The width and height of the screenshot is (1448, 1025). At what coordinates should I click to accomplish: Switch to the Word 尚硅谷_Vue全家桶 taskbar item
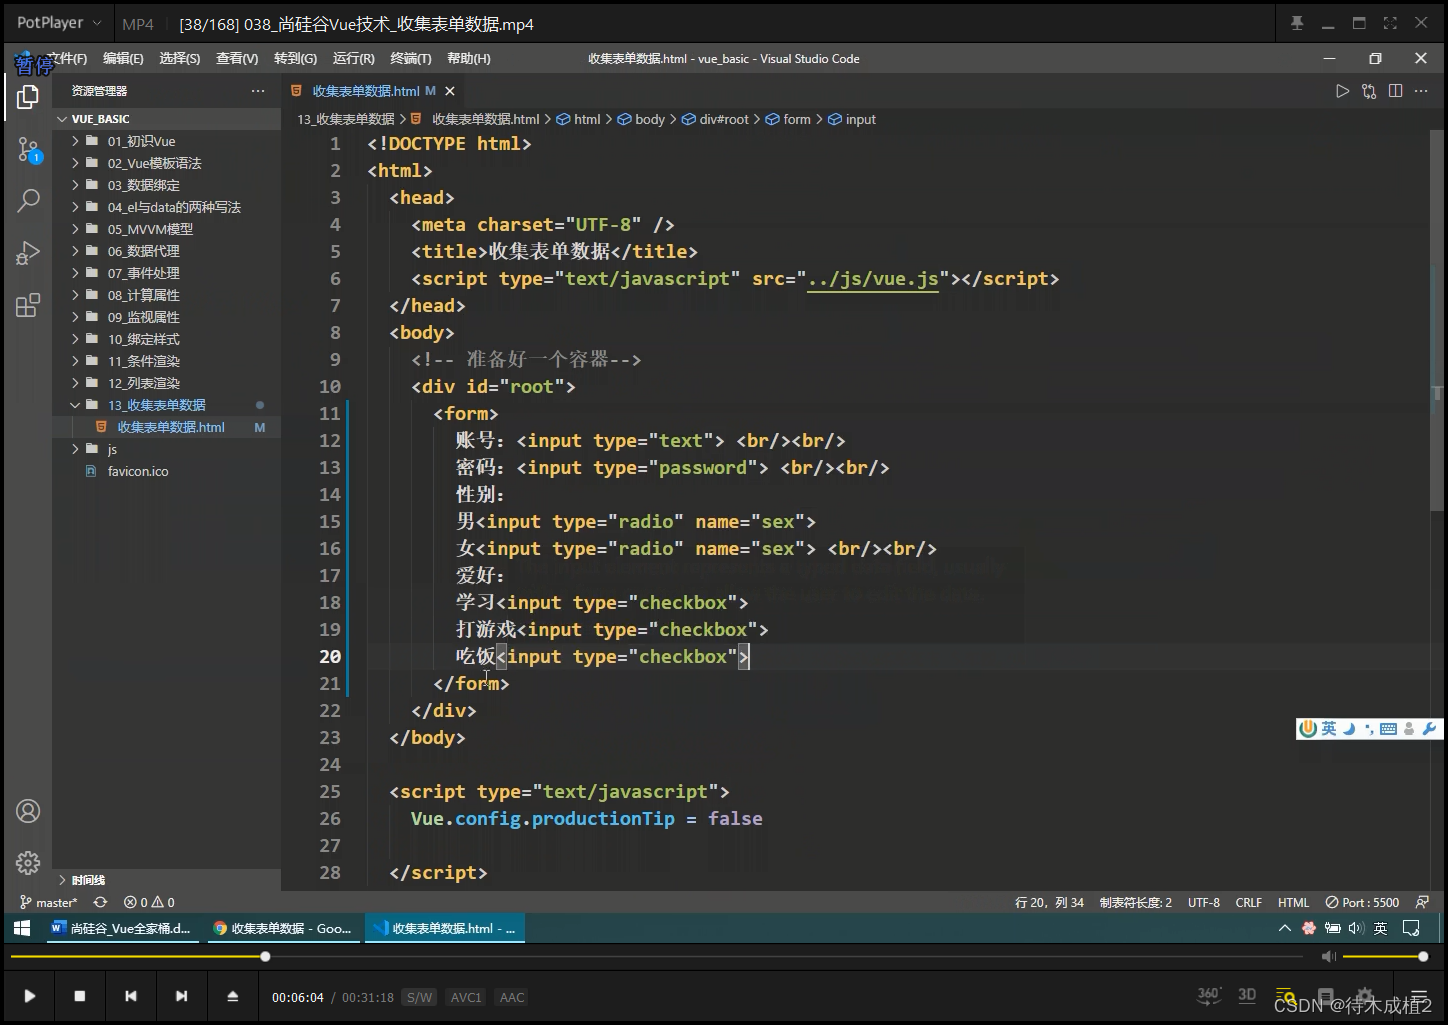[x=123, y=928]
